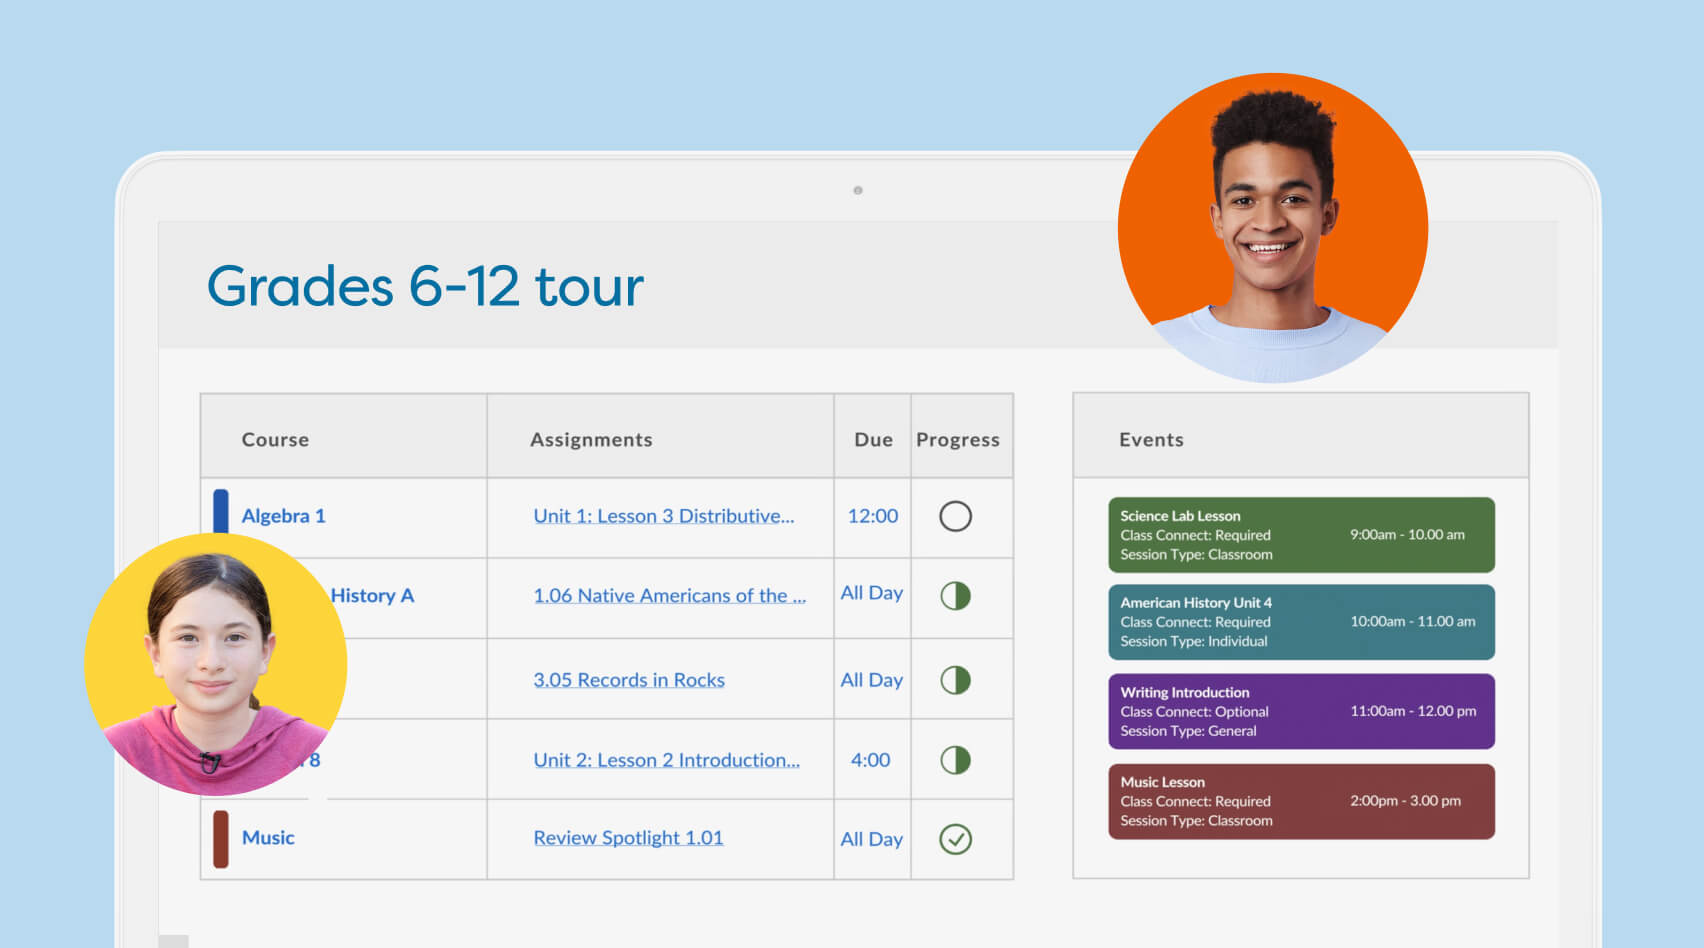Select the Writing Introduction event card
Viewport: 1704px width, 948px height.
(x=1301, y=711)
